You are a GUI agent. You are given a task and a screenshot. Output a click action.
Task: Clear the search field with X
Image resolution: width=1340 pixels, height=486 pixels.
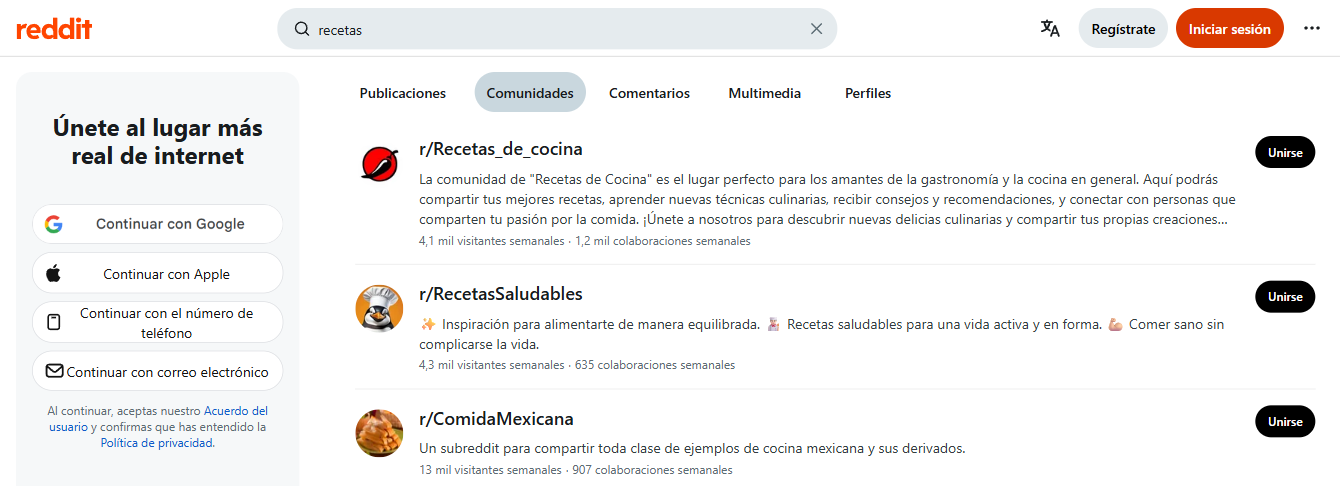pyautogui.click(x=816, y=29)
